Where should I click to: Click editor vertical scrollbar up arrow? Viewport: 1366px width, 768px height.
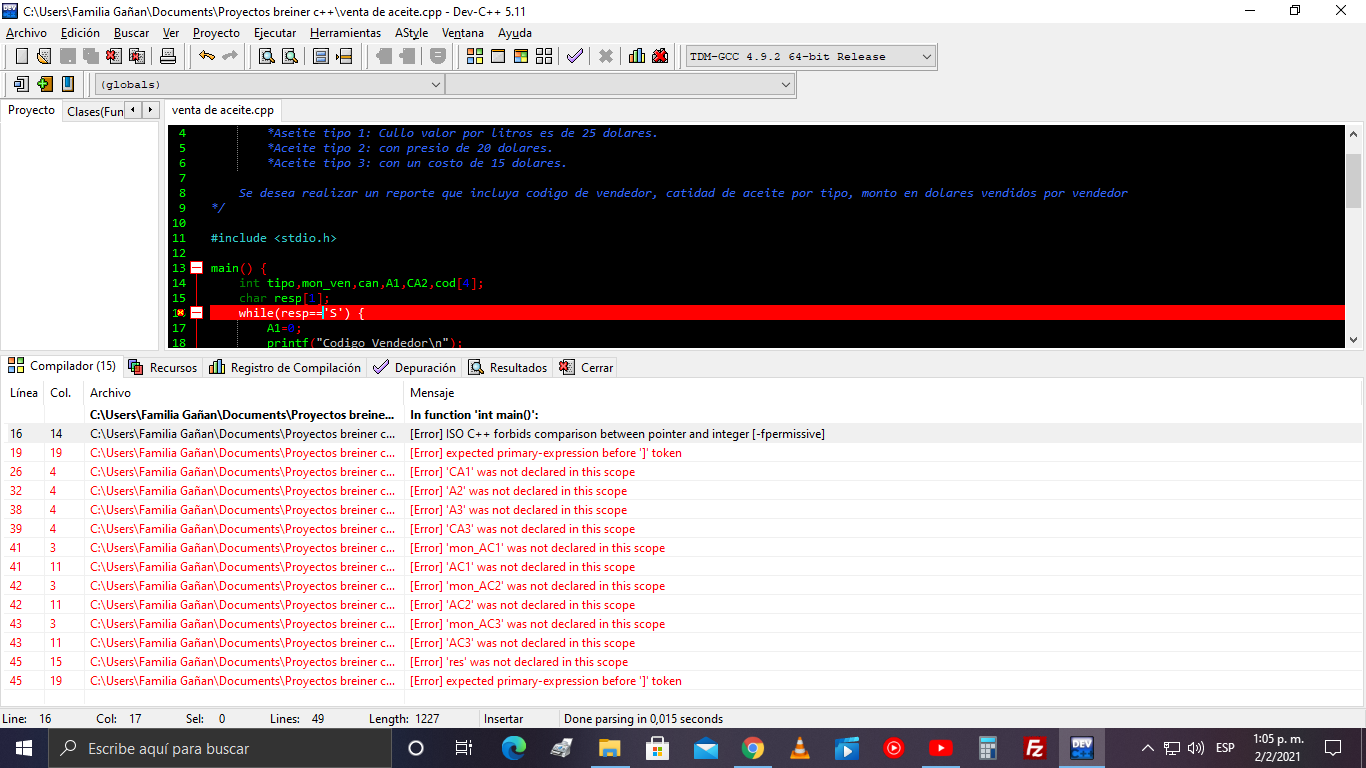click(x=1354, y=133)
